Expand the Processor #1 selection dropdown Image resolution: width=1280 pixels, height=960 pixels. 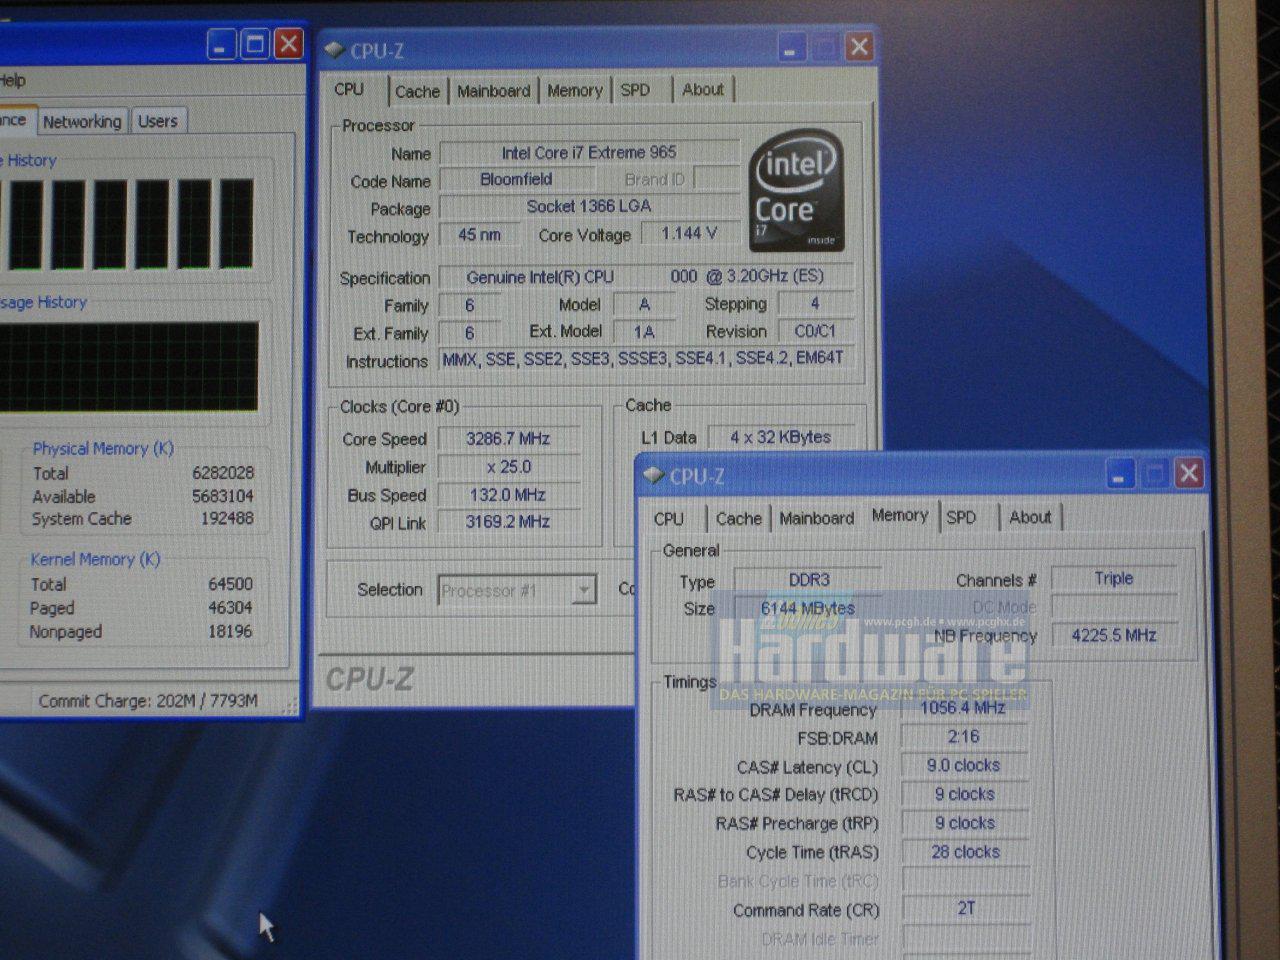583,590
